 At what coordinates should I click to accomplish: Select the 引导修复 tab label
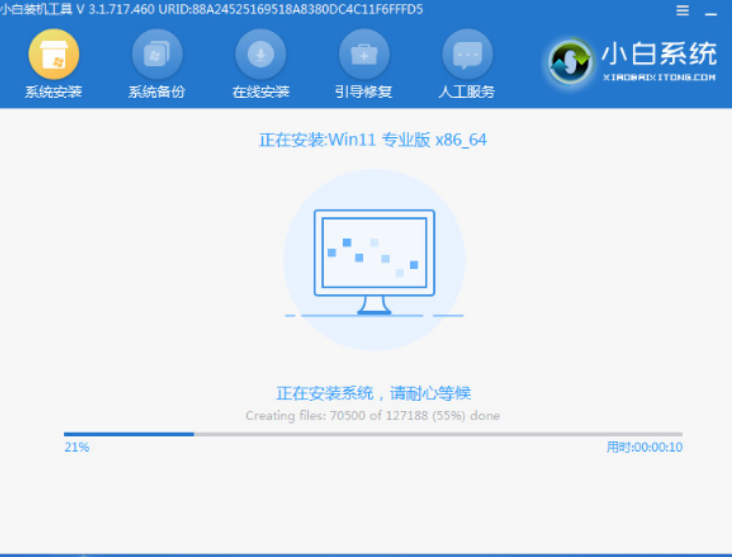364,92
